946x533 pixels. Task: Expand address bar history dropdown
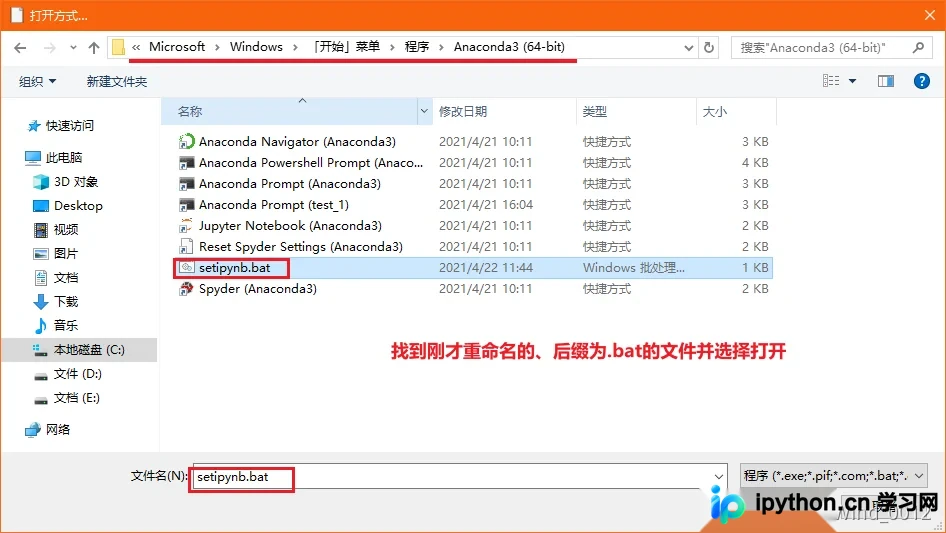coord(688,48)
